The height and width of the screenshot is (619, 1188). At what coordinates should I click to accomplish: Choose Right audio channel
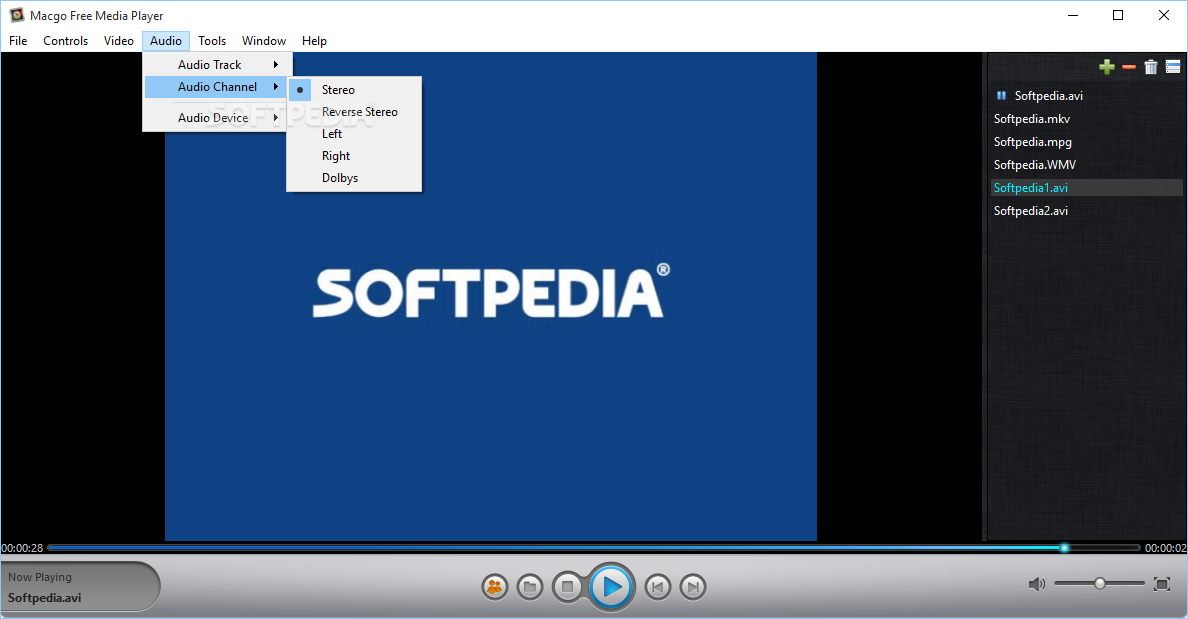354,155
